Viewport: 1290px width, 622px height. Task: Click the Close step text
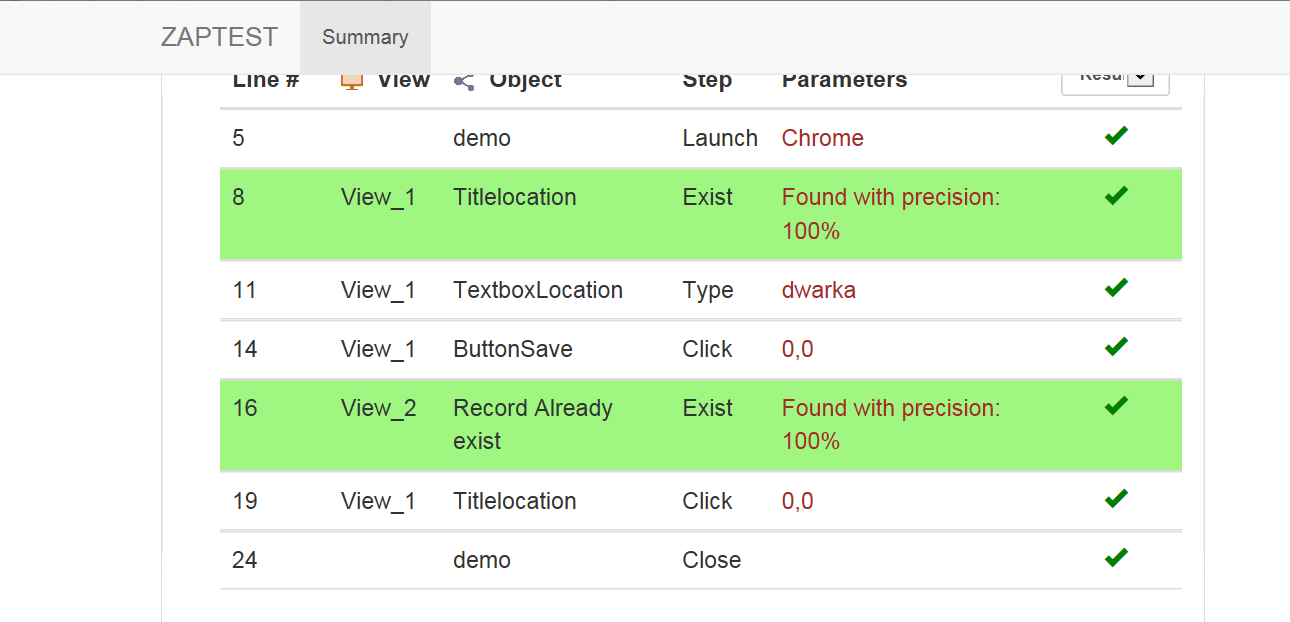712,560
